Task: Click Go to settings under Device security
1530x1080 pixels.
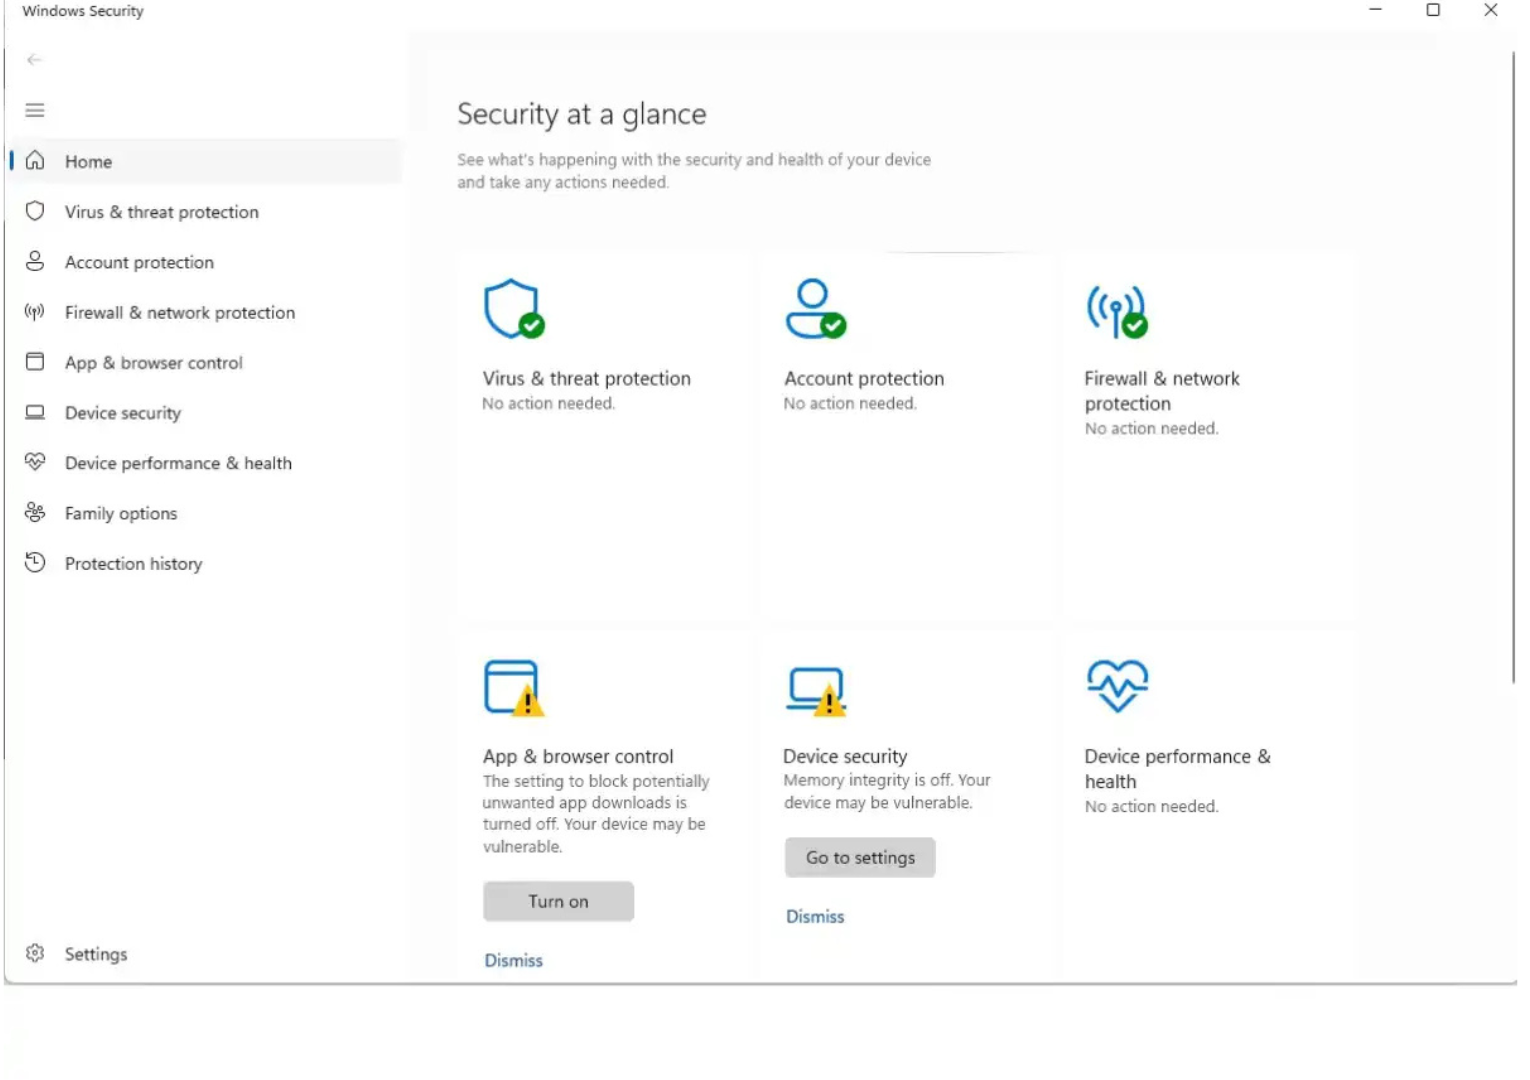Action: [x=859, y=857]
